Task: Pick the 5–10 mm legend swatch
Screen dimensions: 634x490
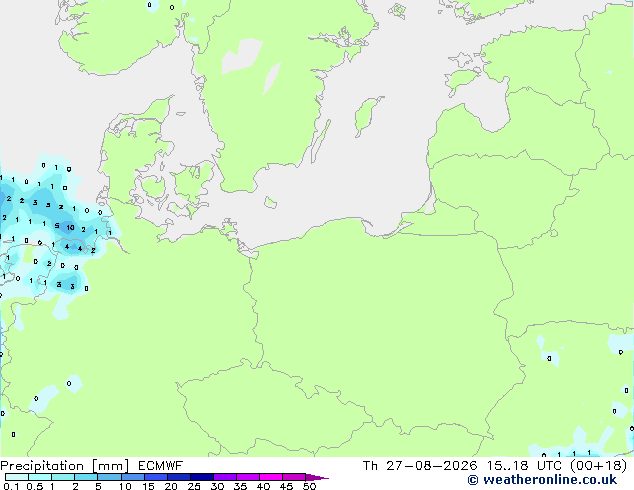Action: 109,477
